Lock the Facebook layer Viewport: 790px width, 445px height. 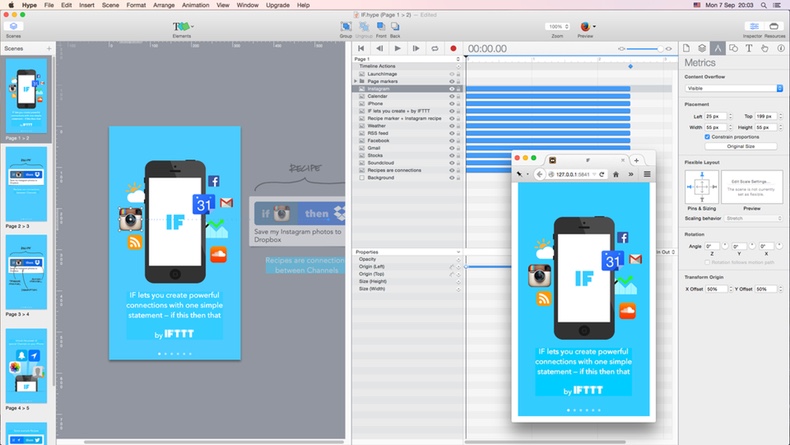click(458, 141)
